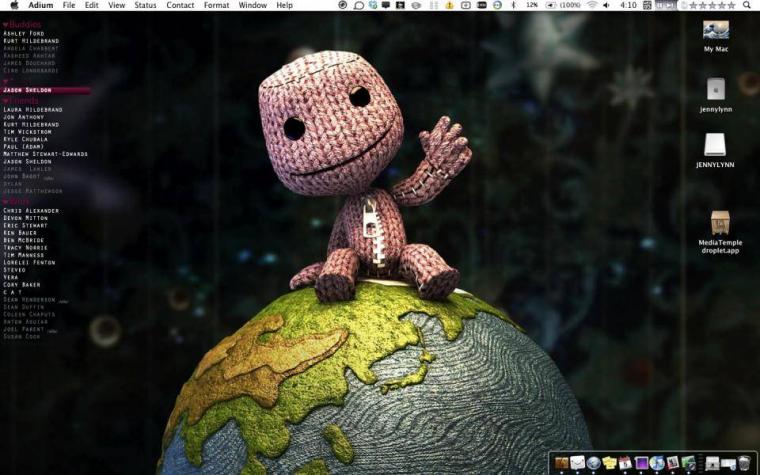Click the Spotlight search magnifier
Screen dimensions: 760x475
pos(747,5)
